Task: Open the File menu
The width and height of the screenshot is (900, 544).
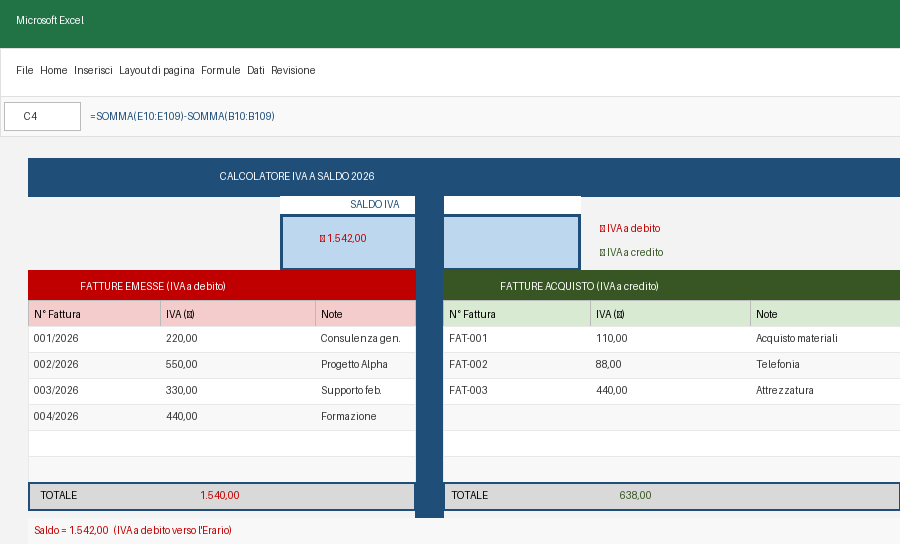Action: point(25,70)
